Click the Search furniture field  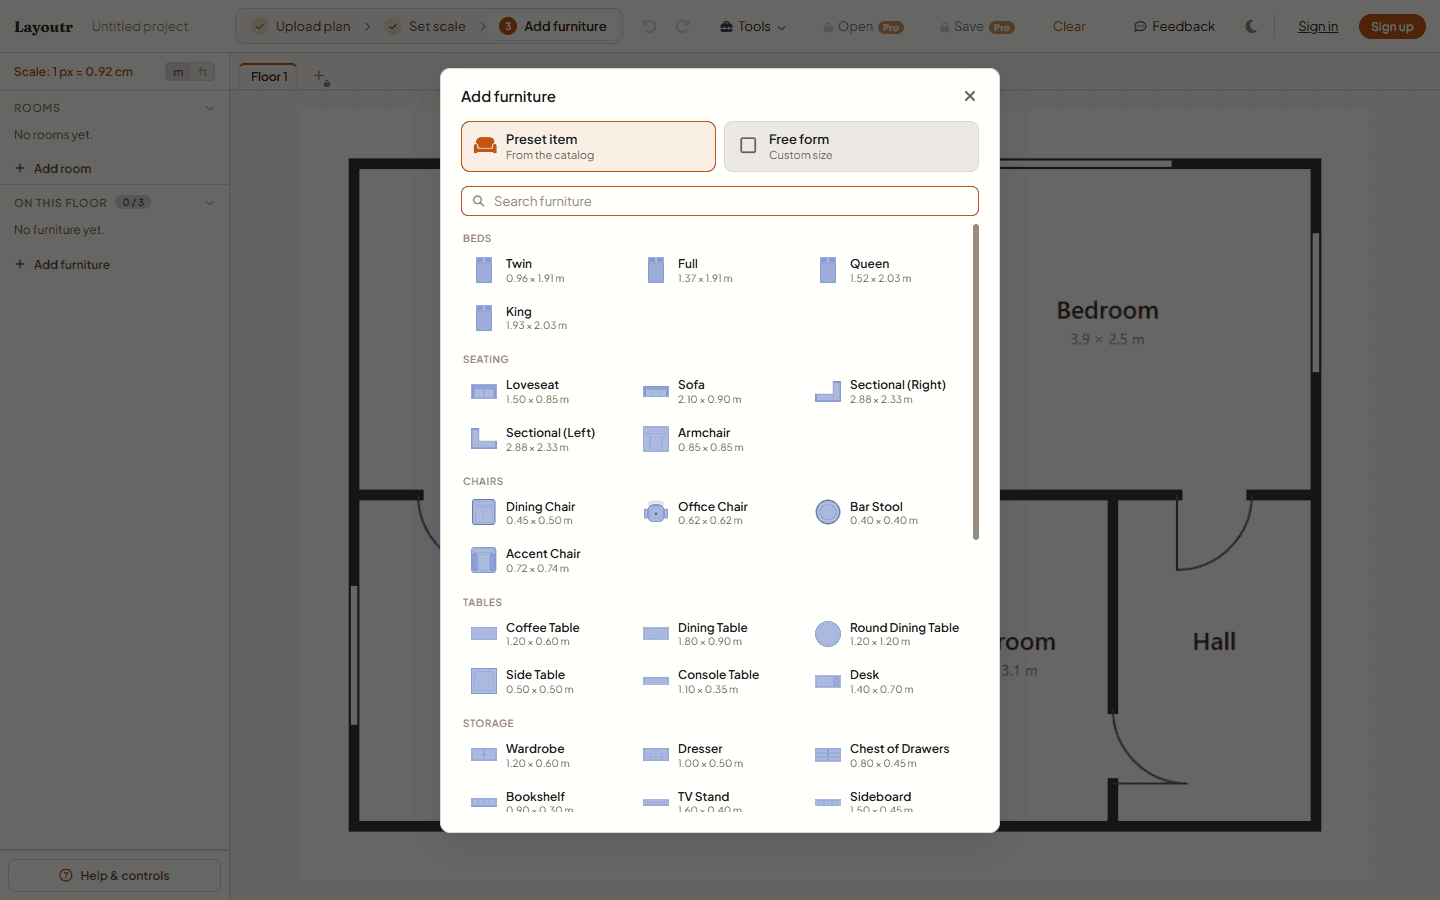[720, 201]
